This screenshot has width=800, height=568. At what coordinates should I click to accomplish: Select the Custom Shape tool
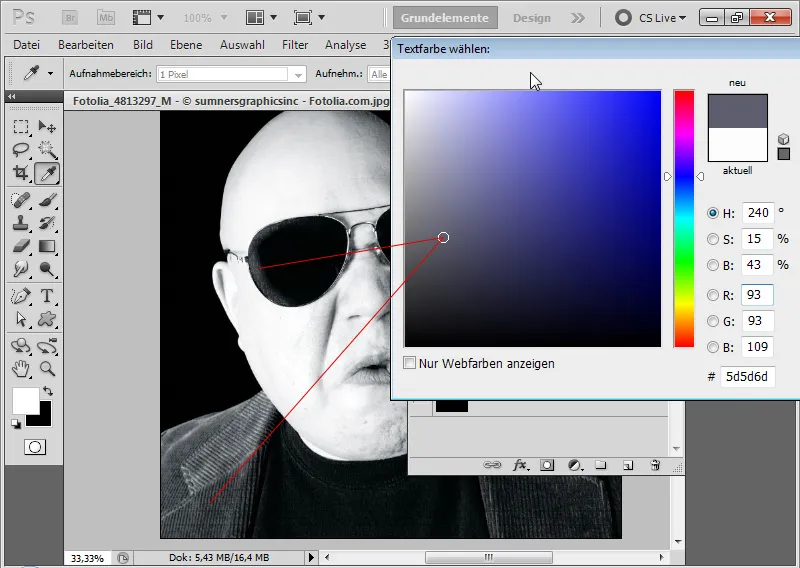point(47,319)
